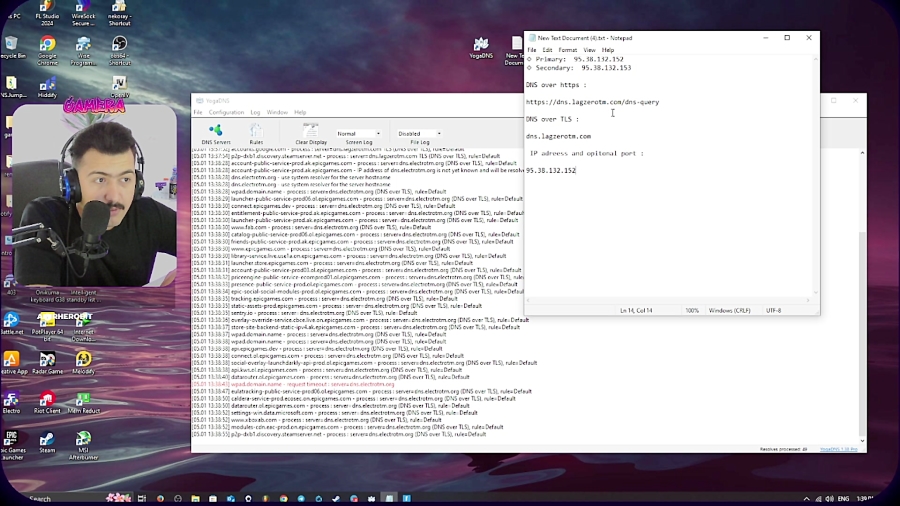Open the Log menu in YogaDNS
This screenshot has height=506, width=900.
pos(255,112)
